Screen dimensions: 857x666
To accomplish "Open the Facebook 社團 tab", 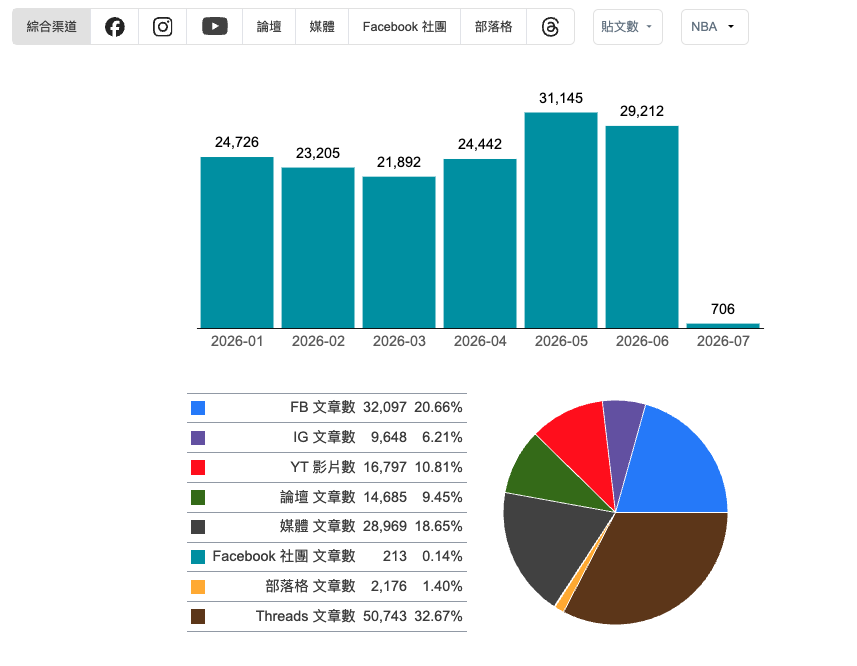I will point(404,27).
